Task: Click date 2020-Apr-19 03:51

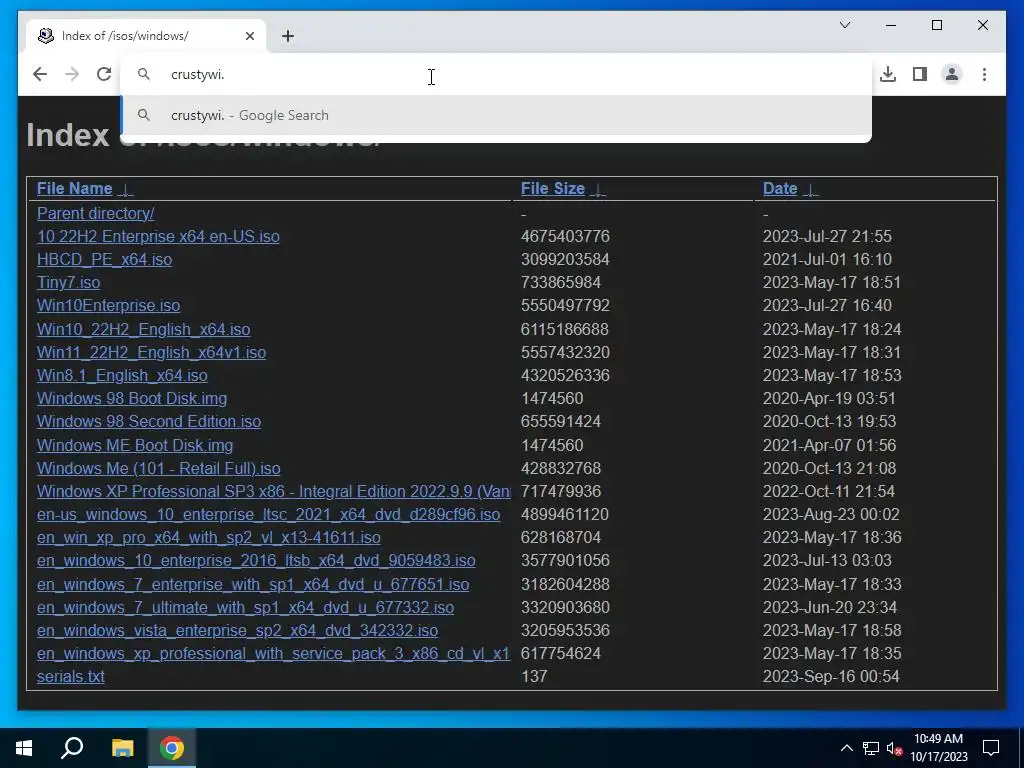Action: (x=829, y=398)
